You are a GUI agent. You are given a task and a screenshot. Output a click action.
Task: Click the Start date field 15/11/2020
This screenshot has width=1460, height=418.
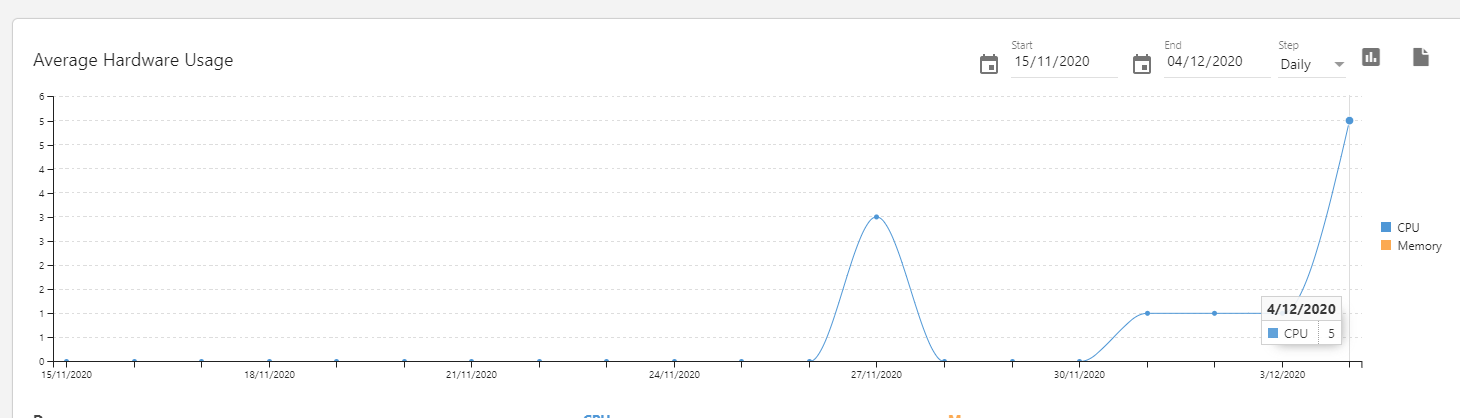[x=1062, y=61]
